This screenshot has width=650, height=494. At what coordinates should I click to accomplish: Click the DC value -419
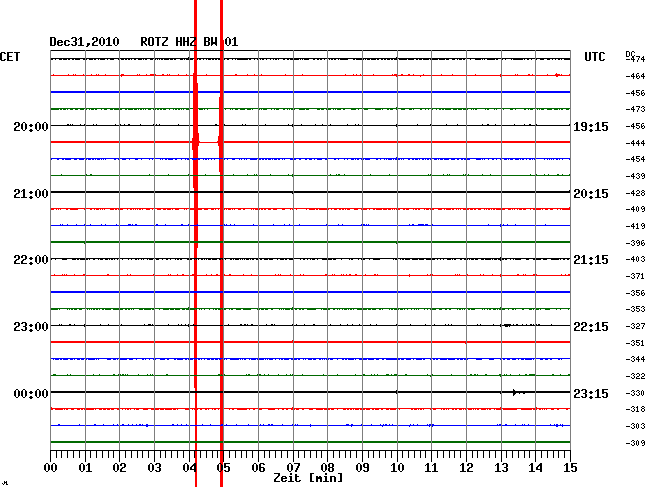tap(635, 227)
